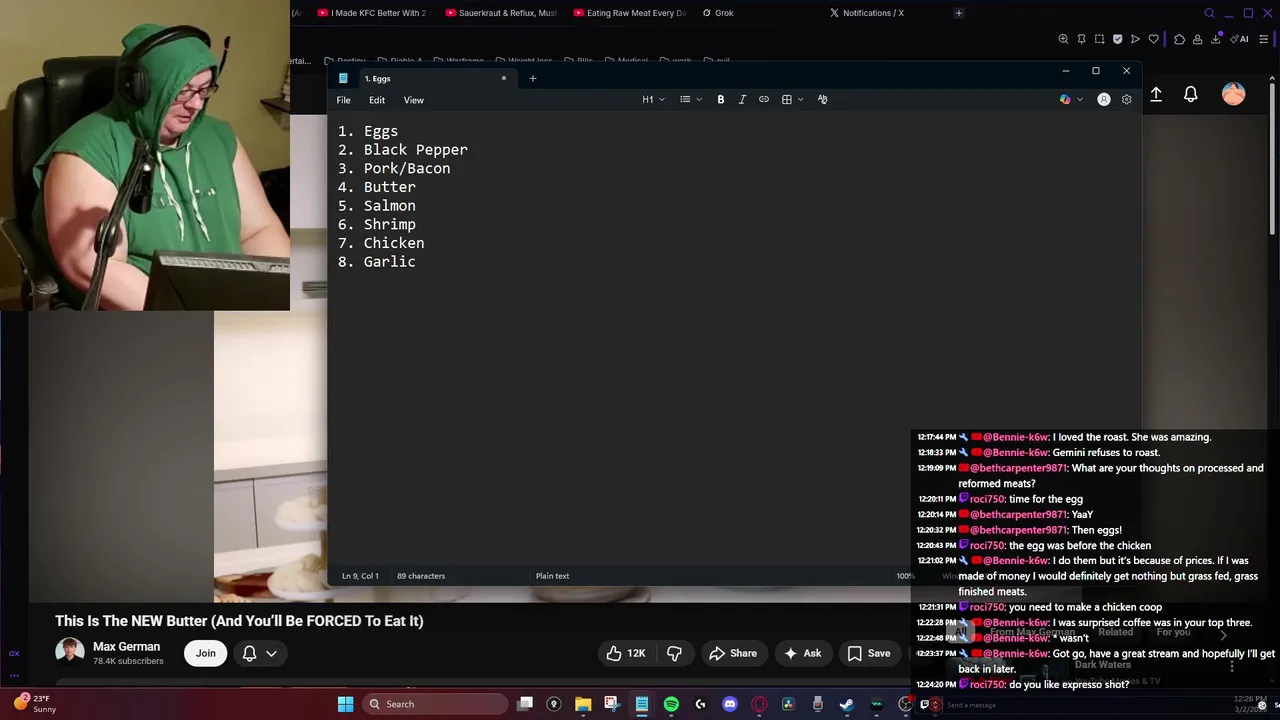Click the 'Plain text' status bar entry

click(x=552, y=576)
